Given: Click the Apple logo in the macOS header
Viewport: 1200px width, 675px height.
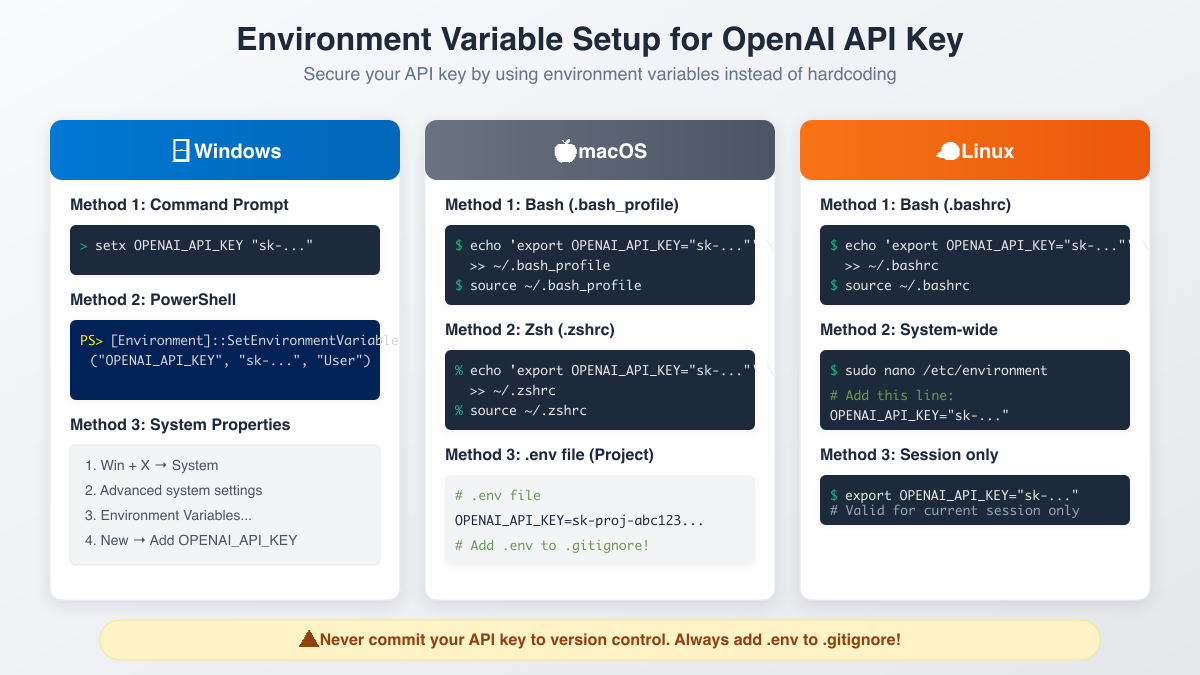Looking at the screenshot, I should pos(564,149).
